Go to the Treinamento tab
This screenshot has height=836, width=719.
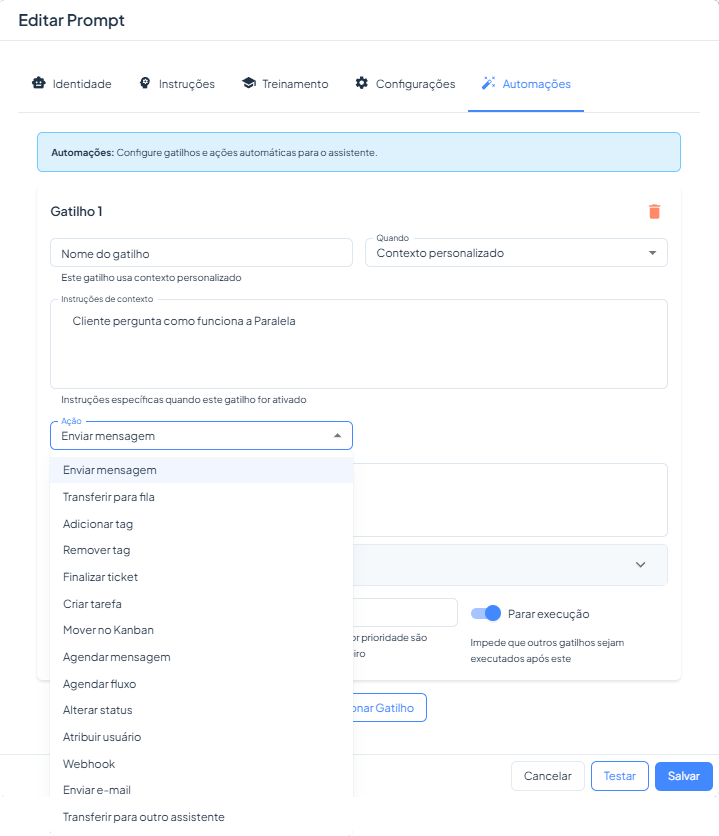[x=285, y=84]
